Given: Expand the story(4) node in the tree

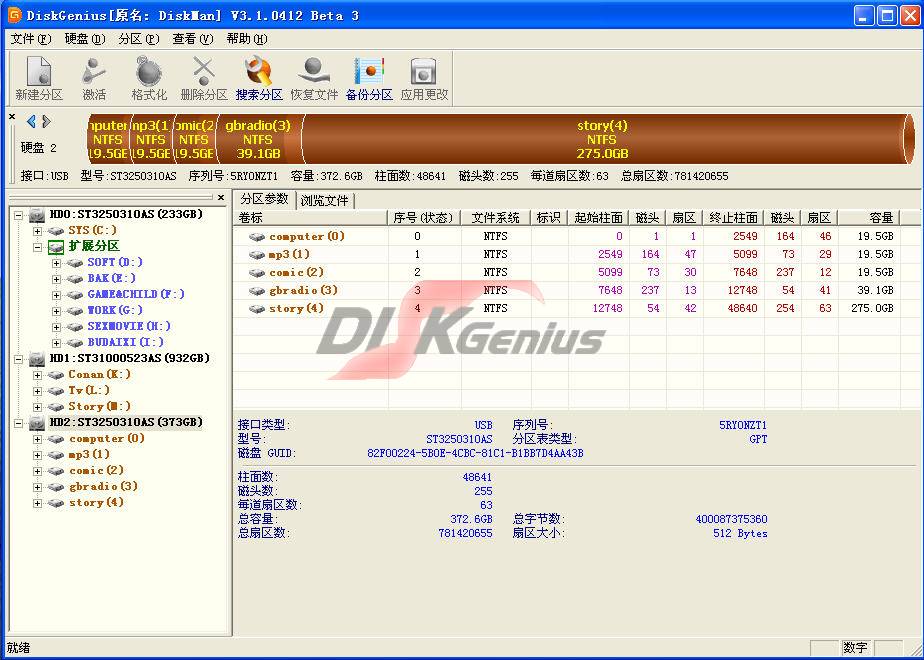Looking at the screenshot, I should 37,503.
